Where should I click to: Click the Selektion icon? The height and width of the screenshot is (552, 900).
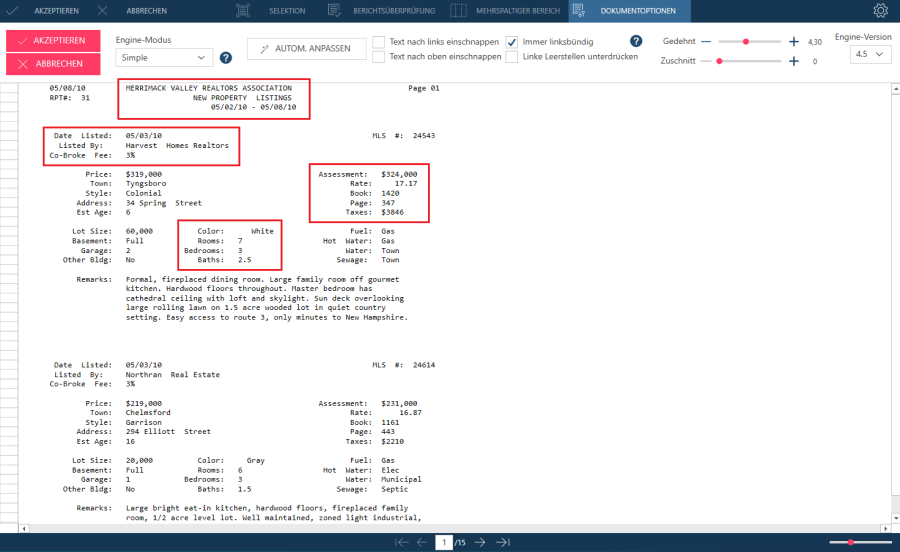tap(243, 10)
